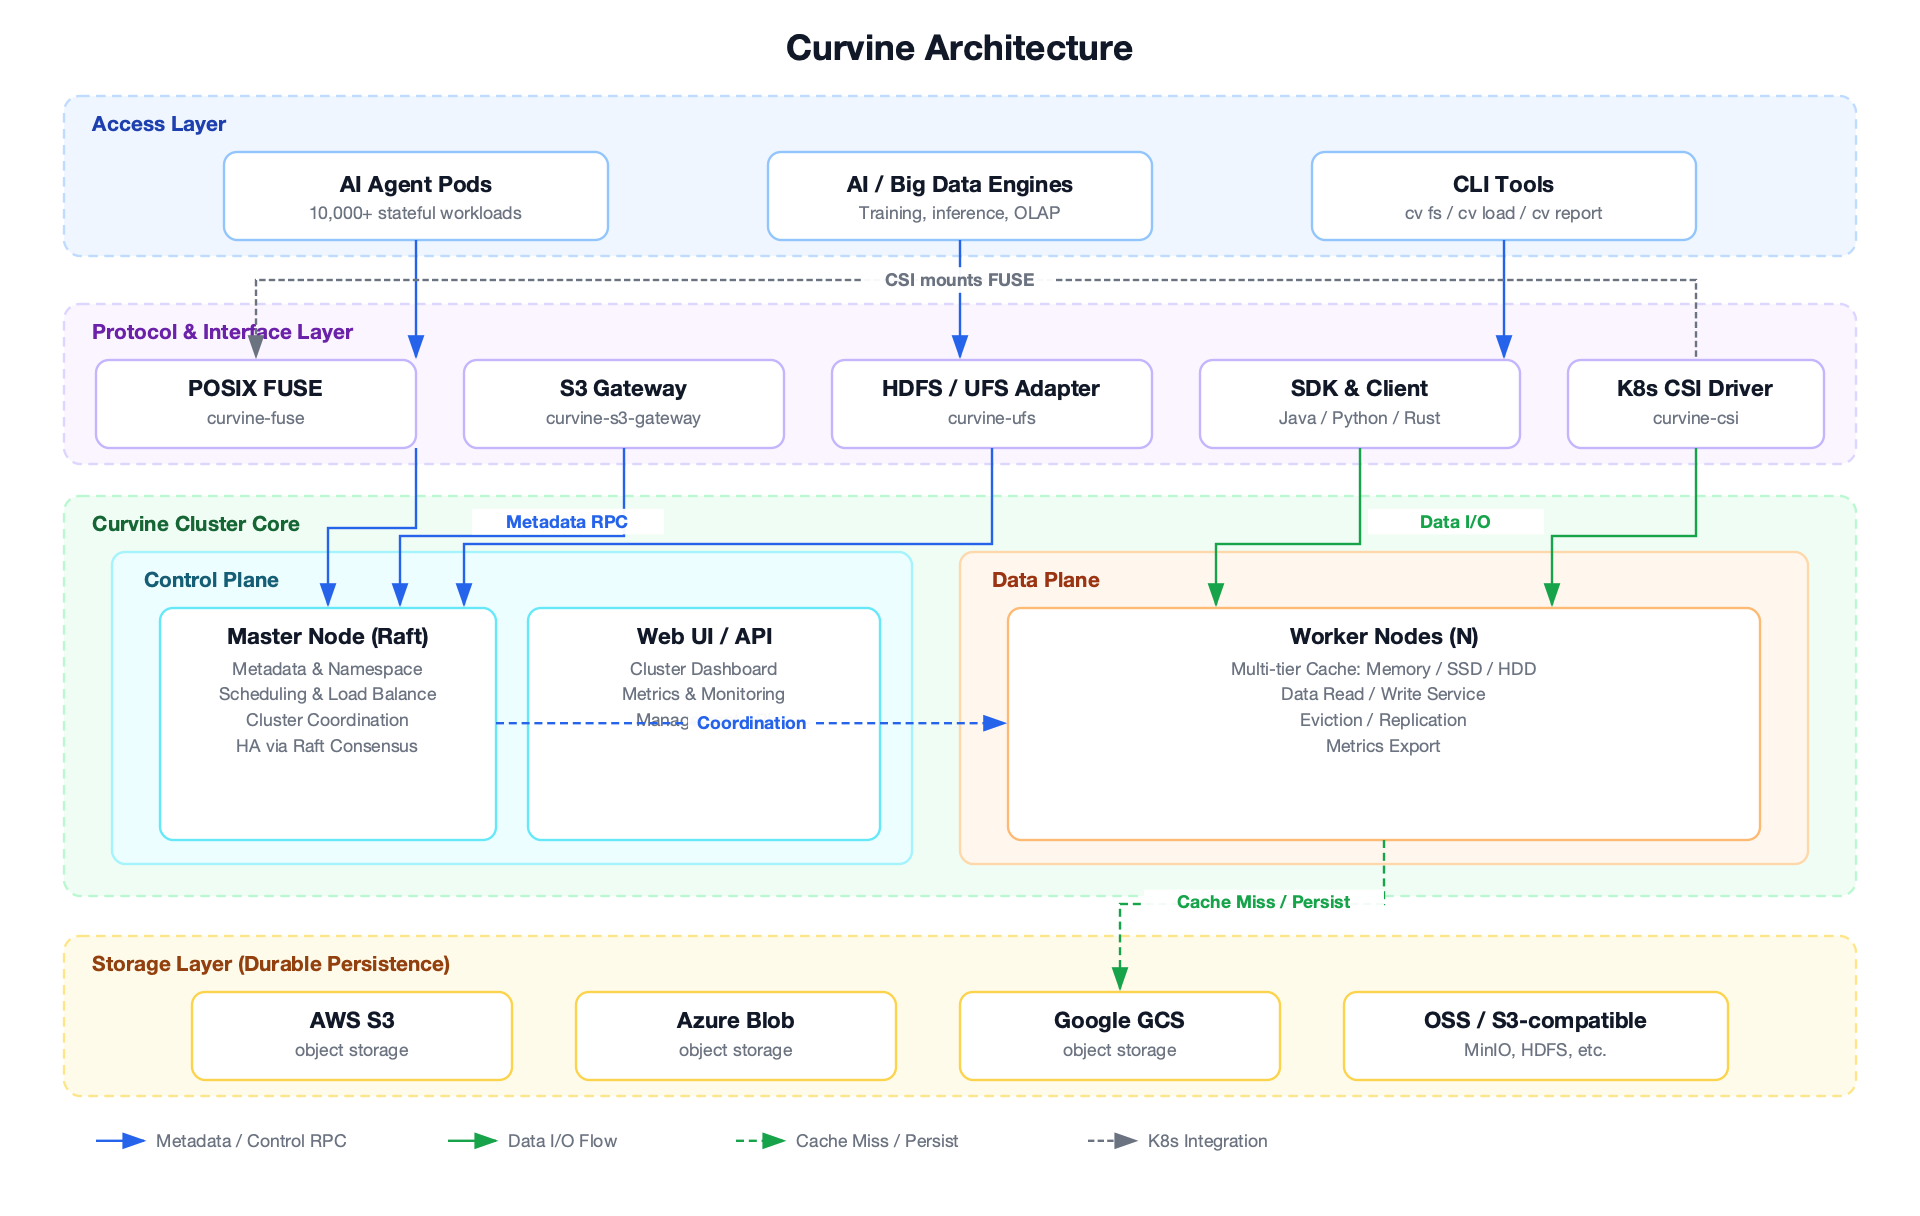
Task: Click the Curvine Architecture title
Action: [x=959, y=48]
